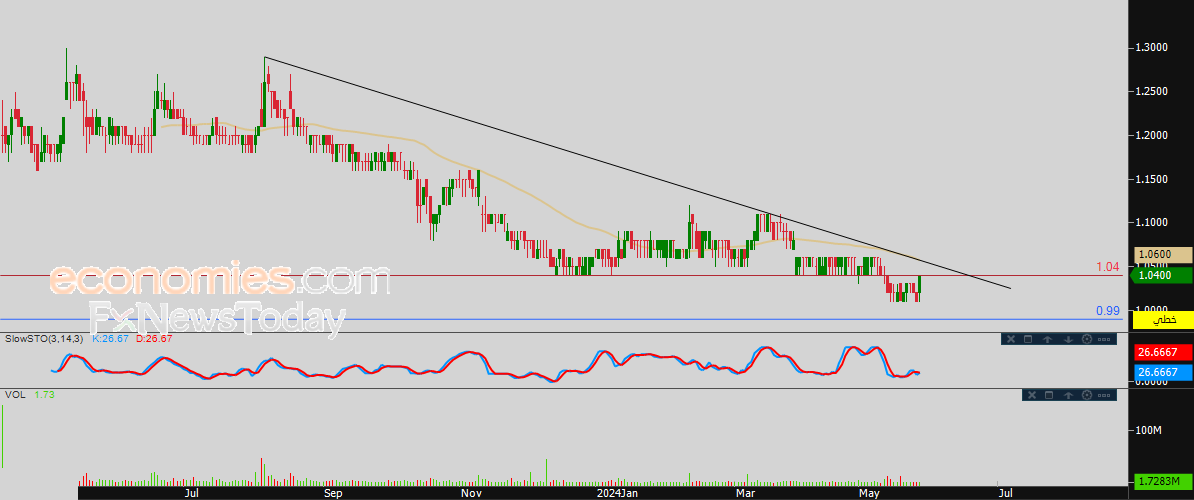Maximize the VOL indicator panel
This screenshot has height=500, width=1194.
pos(1048,395)
